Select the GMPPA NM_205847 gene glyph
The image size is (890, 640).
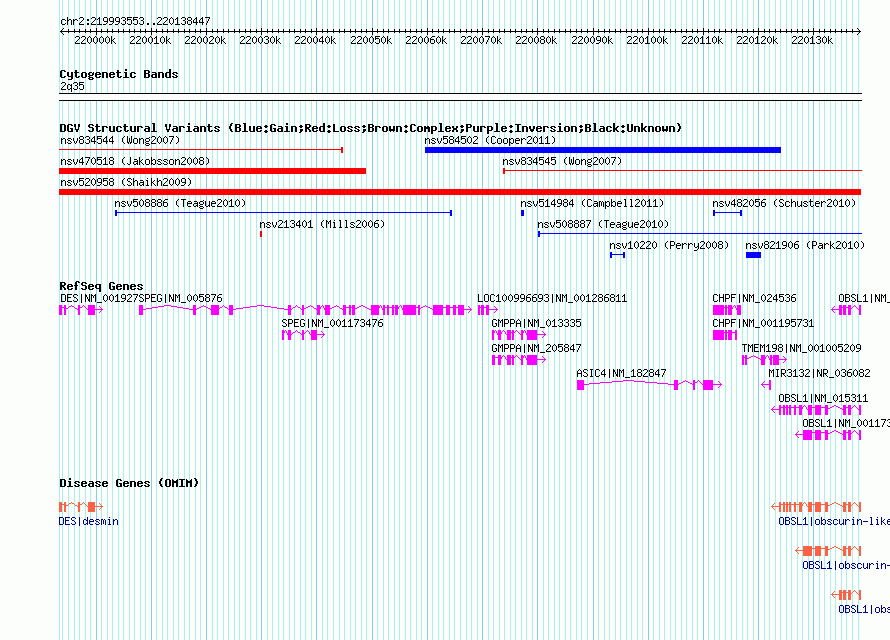pyautogui.click(x=519, y=360)
